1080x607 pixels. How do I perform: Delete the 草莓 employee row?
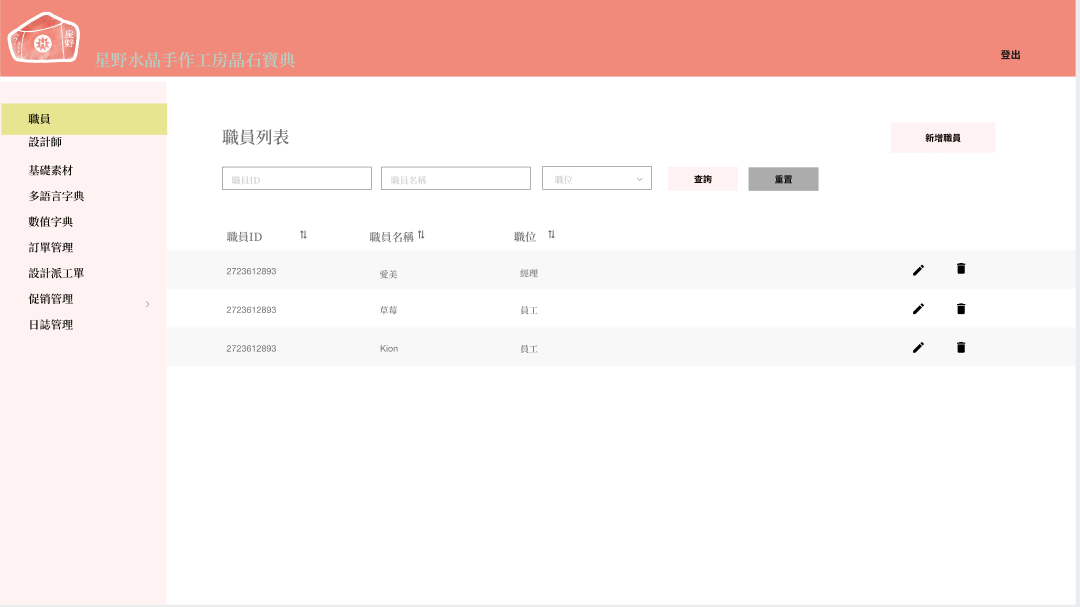pyautogui.click(x=961, y=309)
